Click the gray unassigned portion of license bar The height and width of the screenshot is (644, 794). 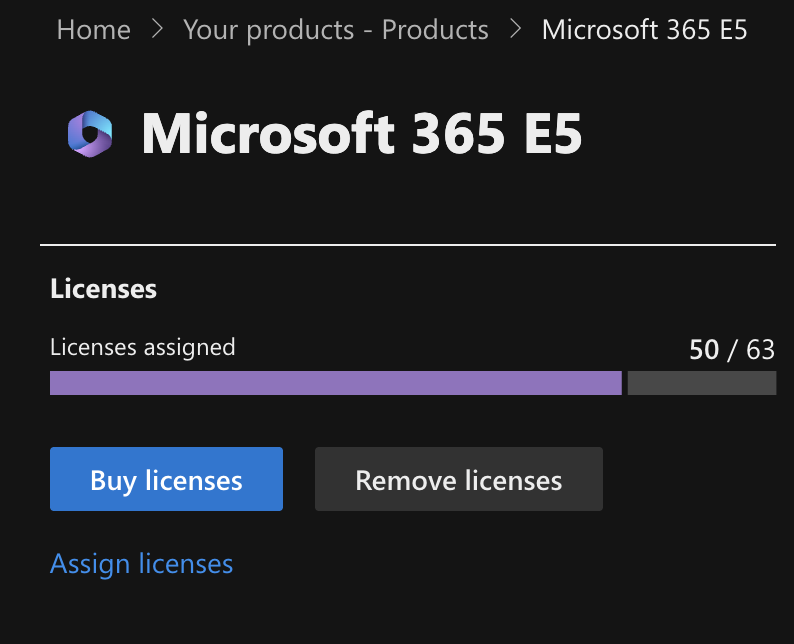[701, 383]
